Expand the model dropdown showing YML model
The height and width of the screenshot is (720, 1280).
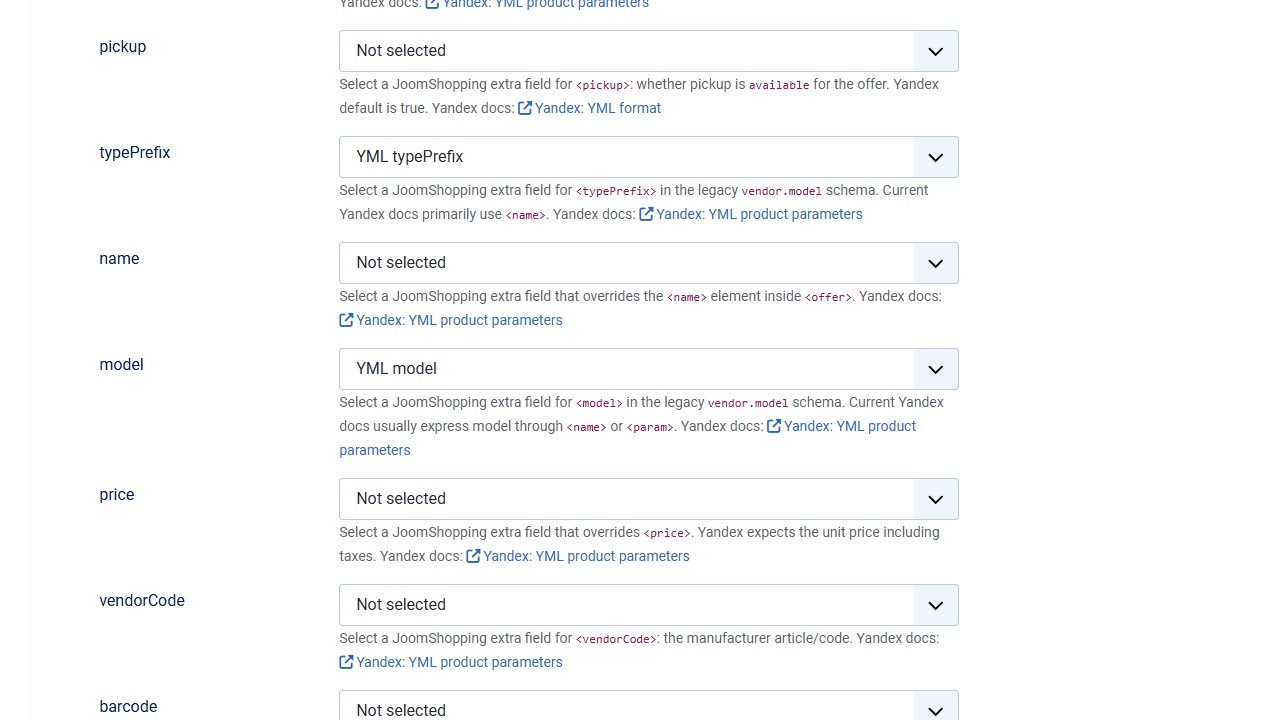(648, 369)
